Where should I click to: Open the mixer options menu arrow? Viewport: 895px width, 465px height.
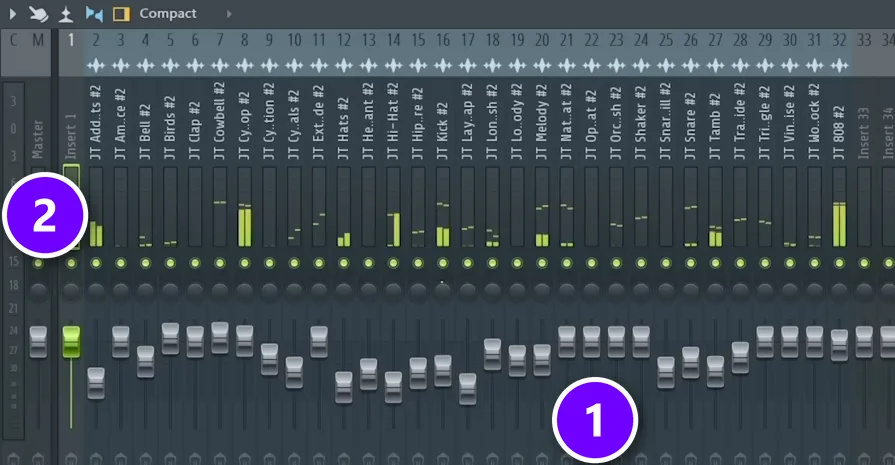pyautogui.click(x=13, y=14)
